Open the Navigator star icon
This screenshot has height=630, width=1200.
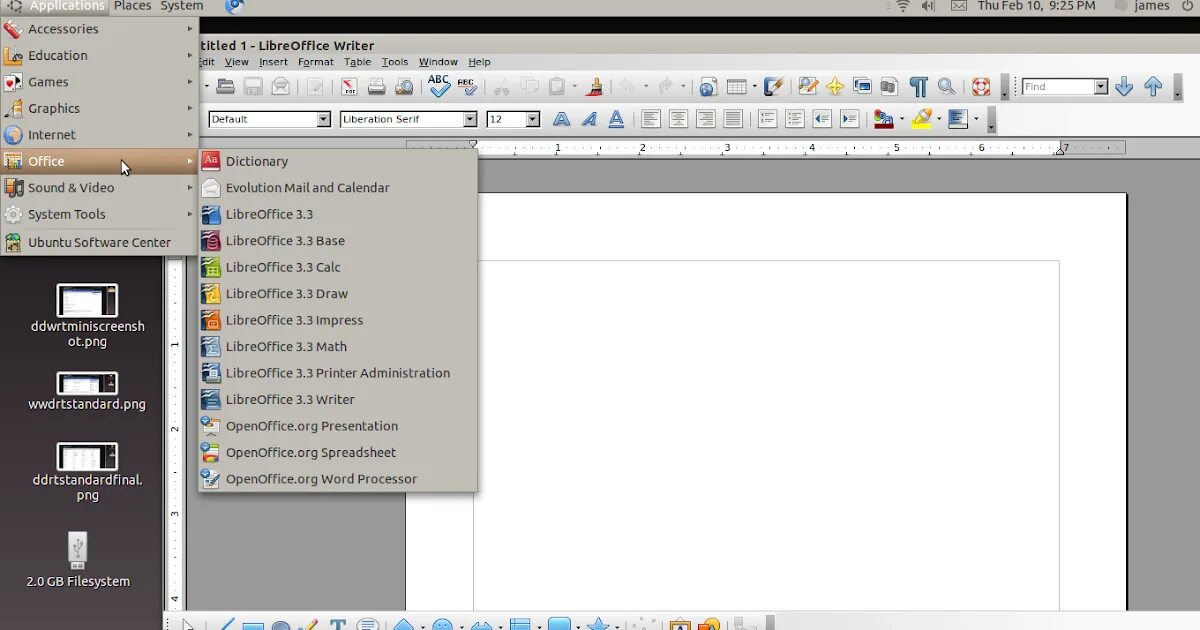835,87
